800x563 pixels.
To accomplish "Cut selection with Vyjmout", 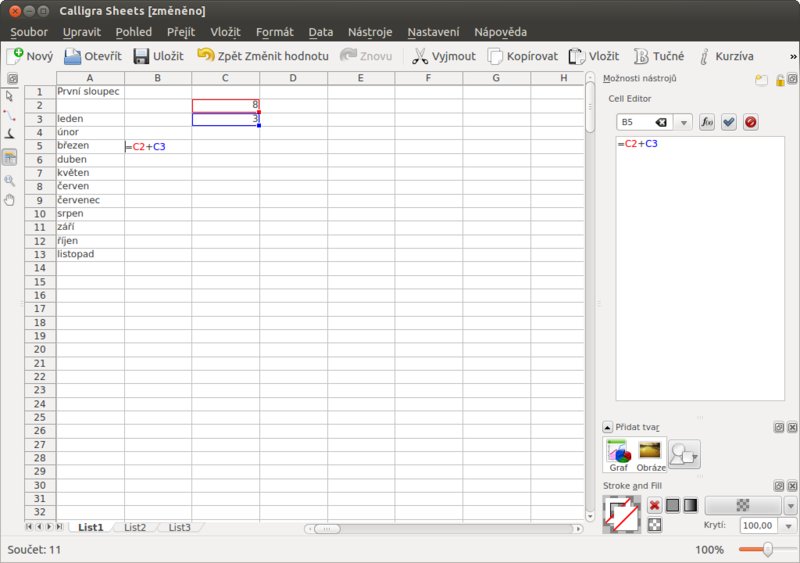I will 443,56.
